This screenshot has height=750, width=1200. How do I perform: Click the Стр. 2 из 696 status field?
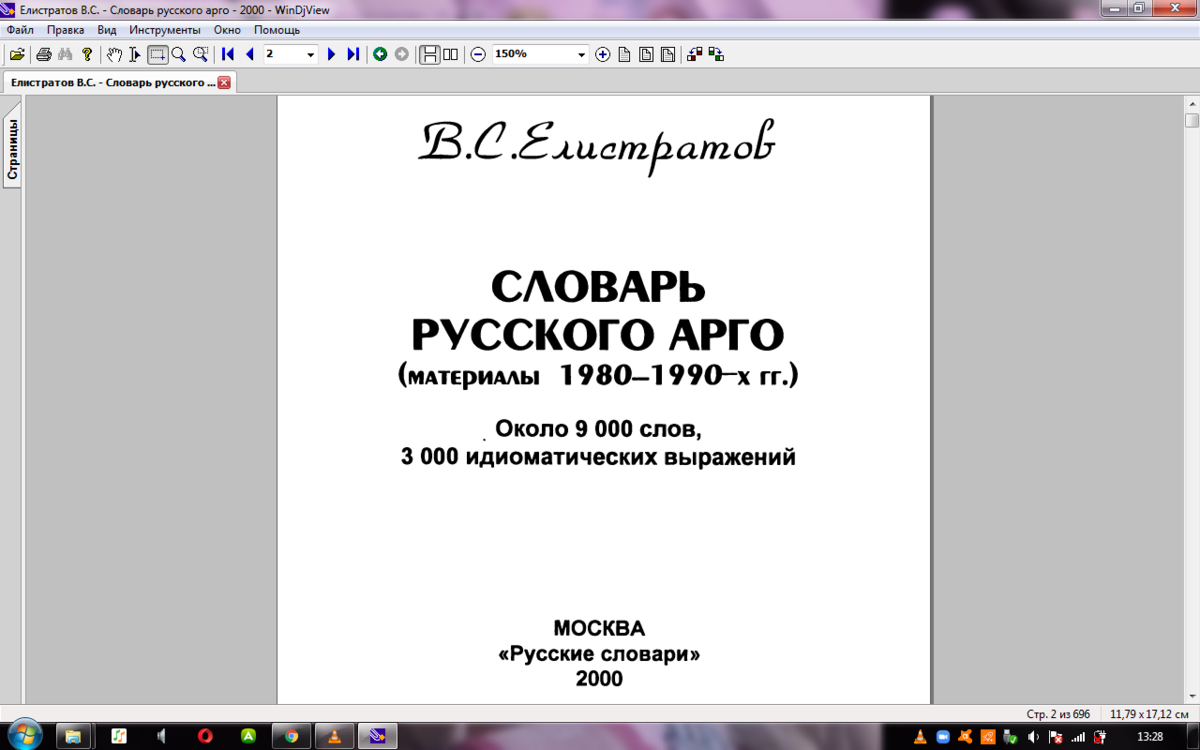tap(1060, 714)
